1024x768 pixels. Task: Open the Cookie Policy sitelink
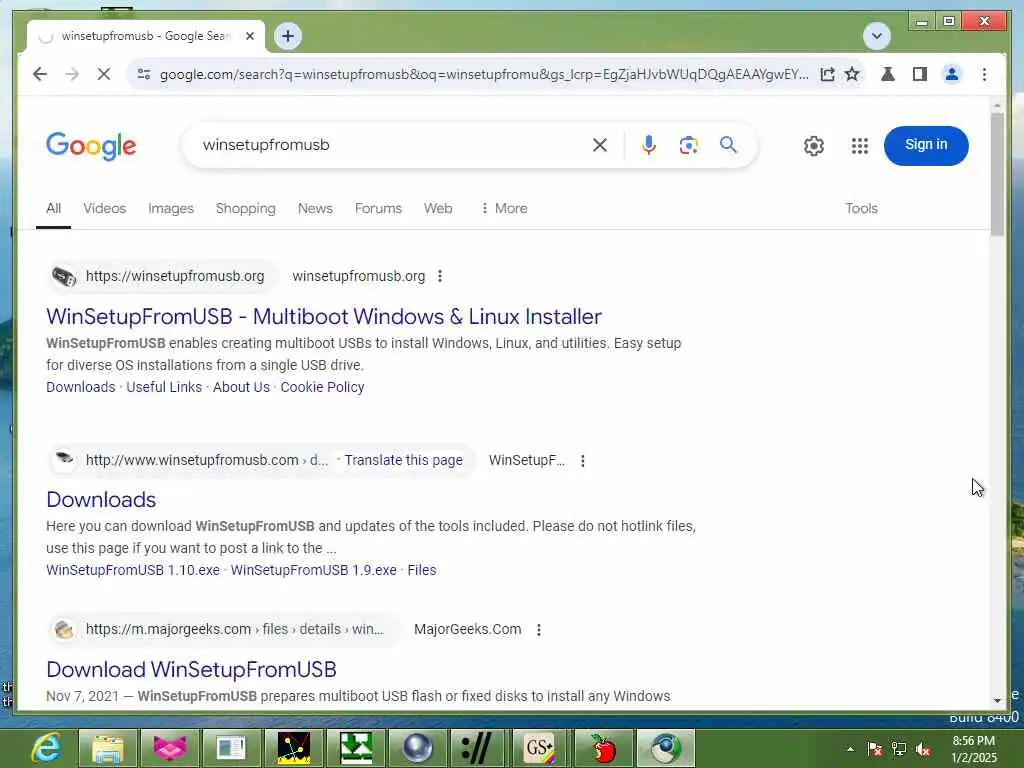[x=322, y=387]
